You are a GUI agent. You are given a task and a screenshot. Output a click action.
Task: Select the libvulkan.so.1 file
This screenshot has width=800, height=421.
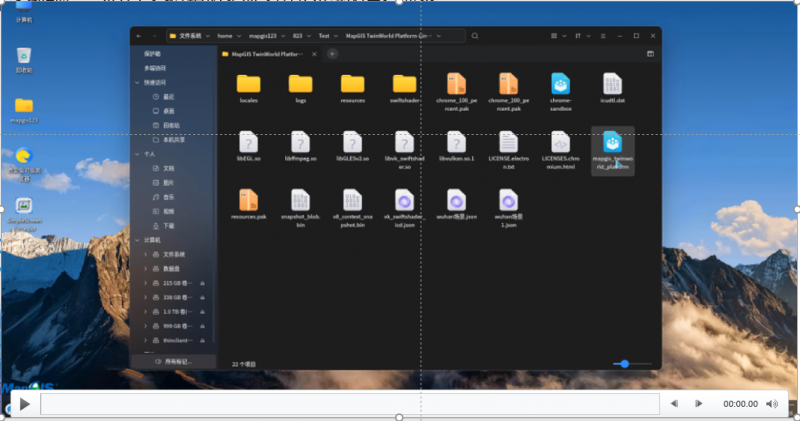[457, 146]
